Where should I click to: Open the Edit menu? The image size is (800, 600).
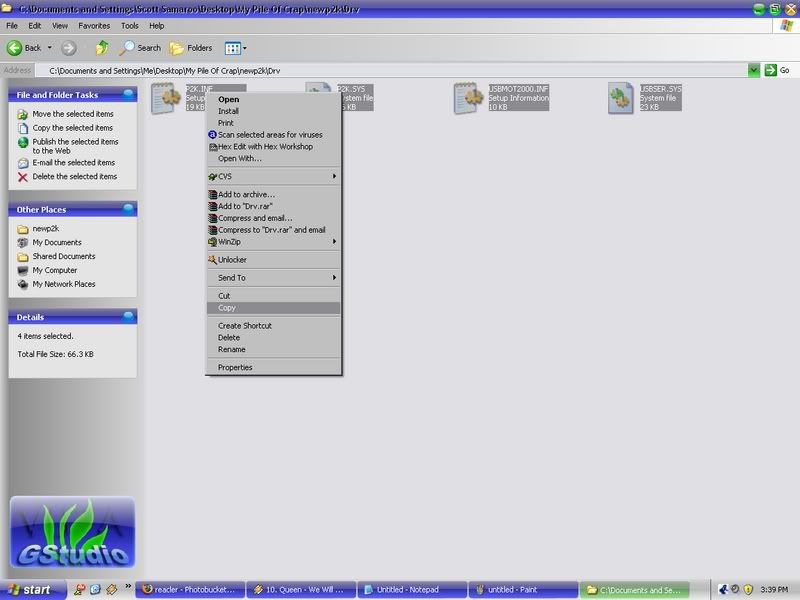35,26
